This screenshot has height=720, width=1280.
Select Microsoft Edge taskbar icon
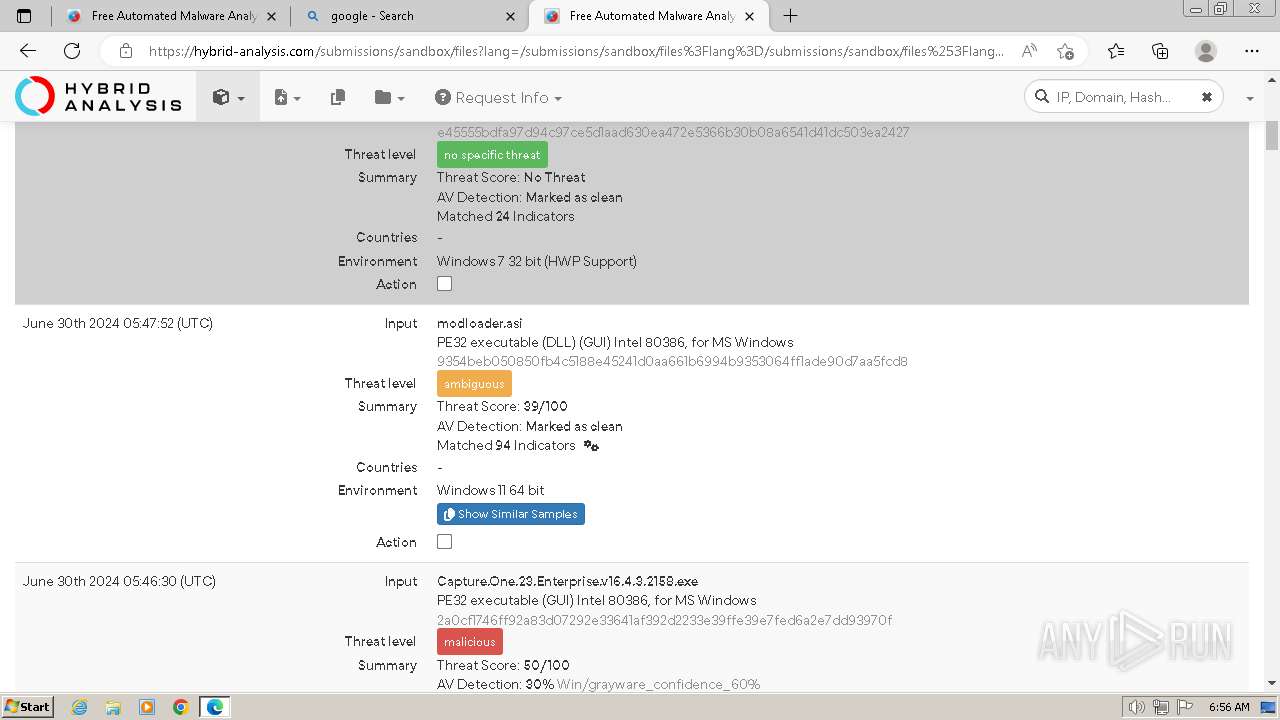[x=214, y=707]
